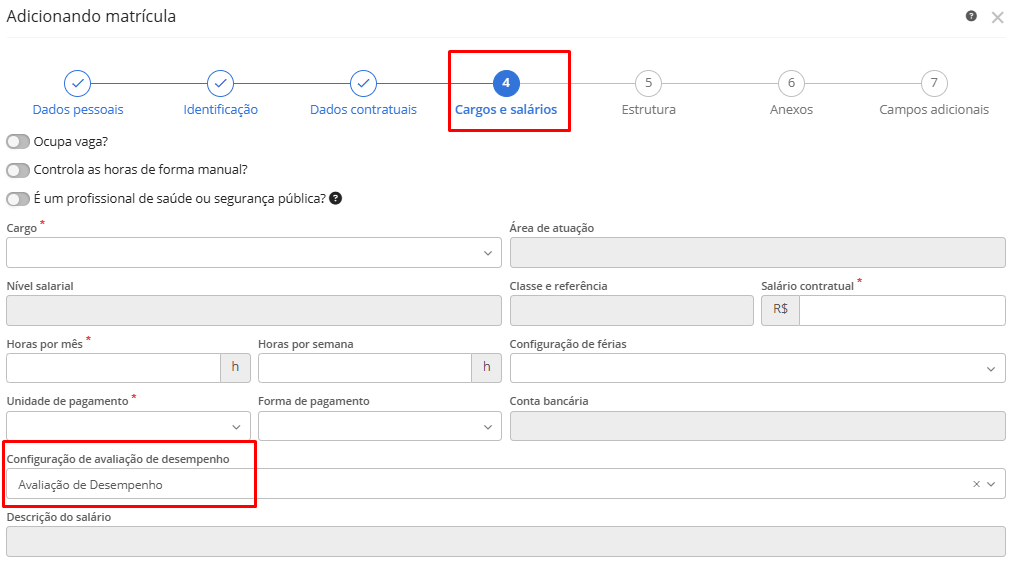Click the Dados pessoais checkmark step circle
The height and width of the screenshot is (573, 1013).
pyautogui.click(x=78, y=83)
